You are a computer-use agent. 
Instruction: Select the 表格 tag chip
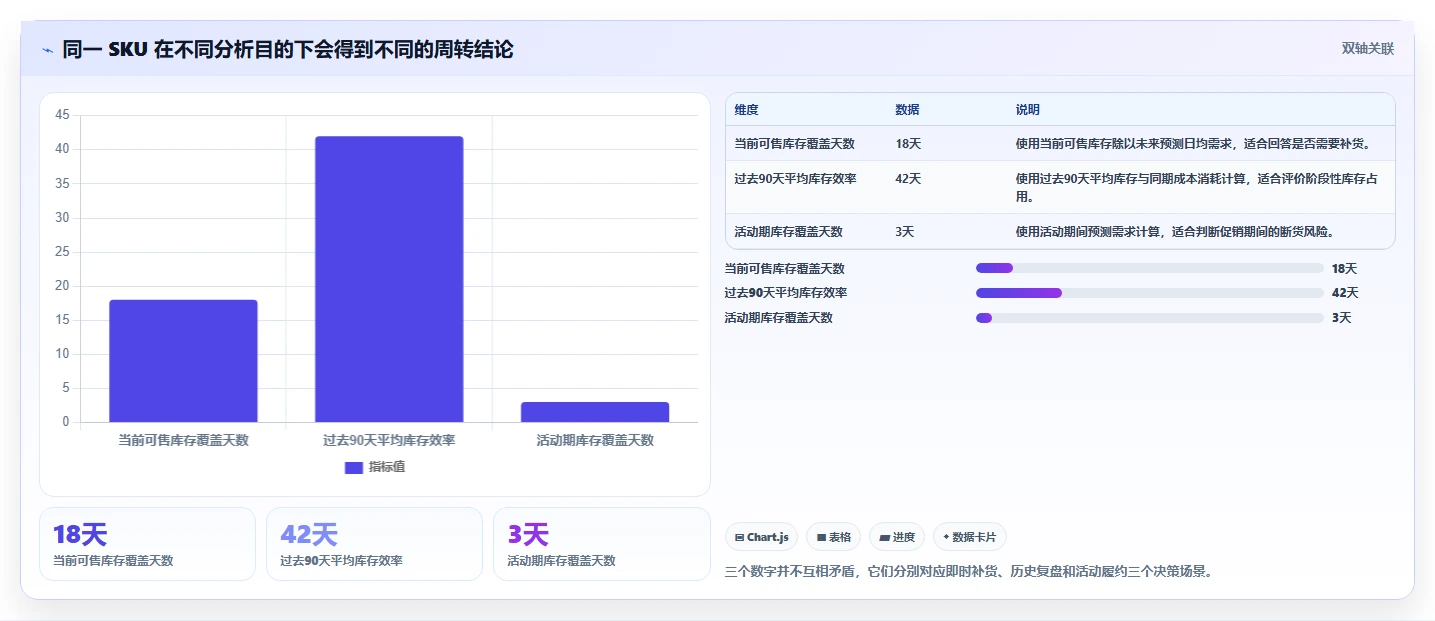coord(834,537)
